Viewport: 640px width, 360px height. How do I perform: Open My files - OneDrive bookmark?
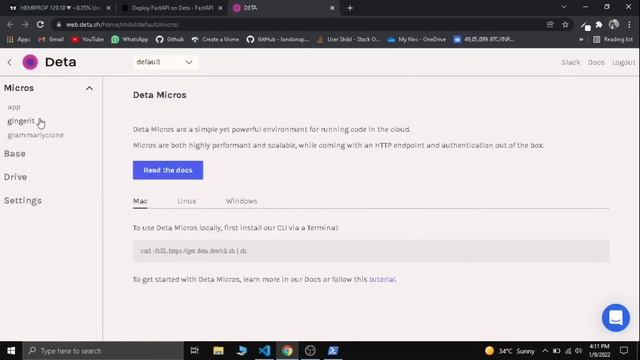tap(417, 39)
